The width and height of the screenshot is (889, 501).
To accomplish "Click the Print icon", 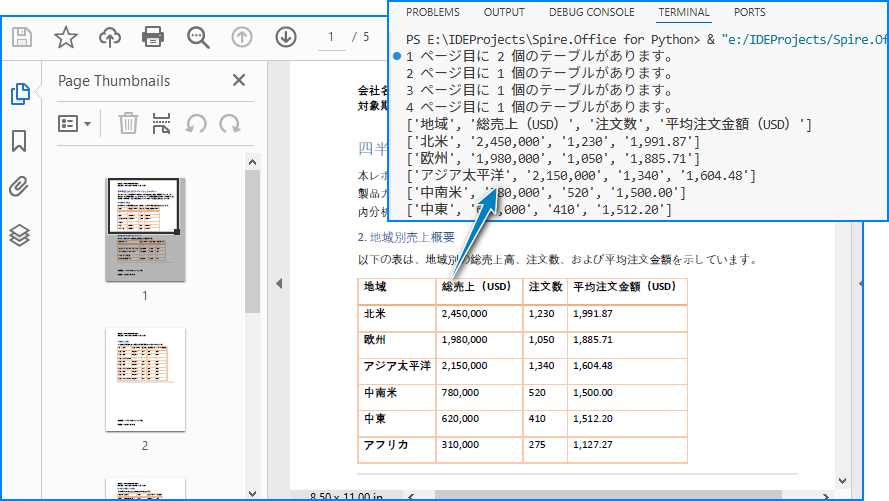I will (153, 37).
